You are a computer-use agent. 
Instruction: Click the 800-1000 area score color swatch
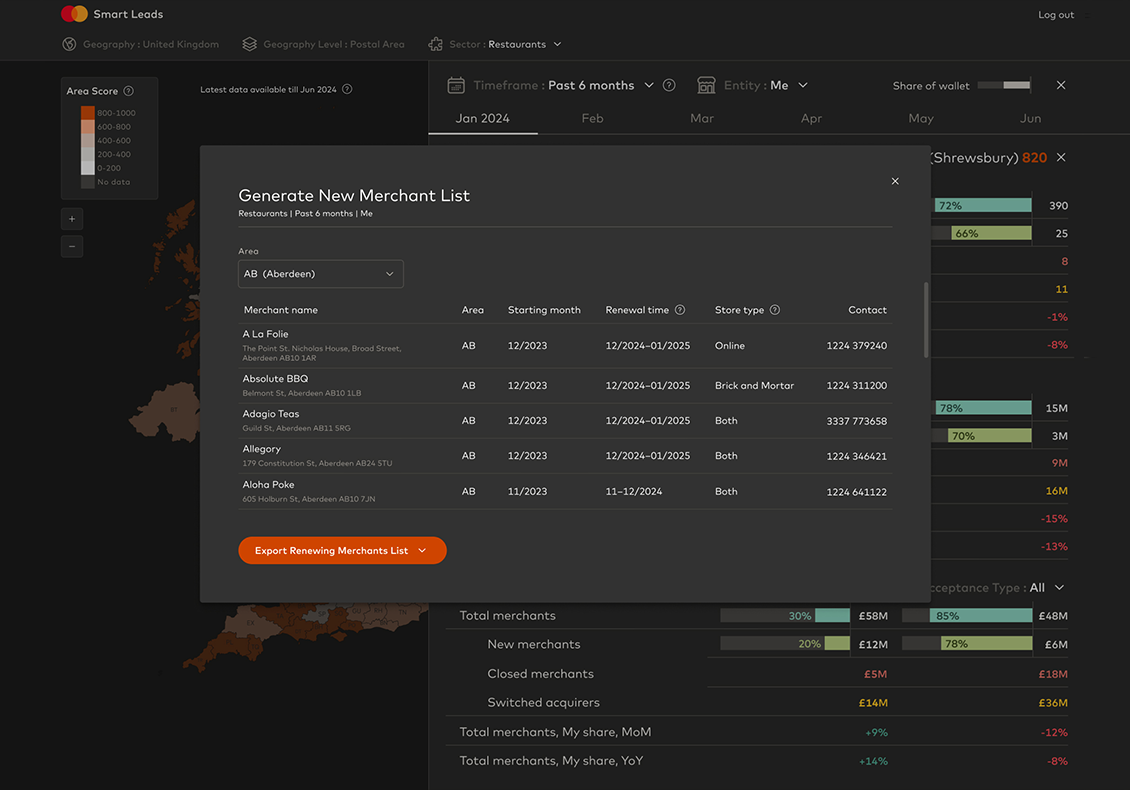[x=88, y=113]
